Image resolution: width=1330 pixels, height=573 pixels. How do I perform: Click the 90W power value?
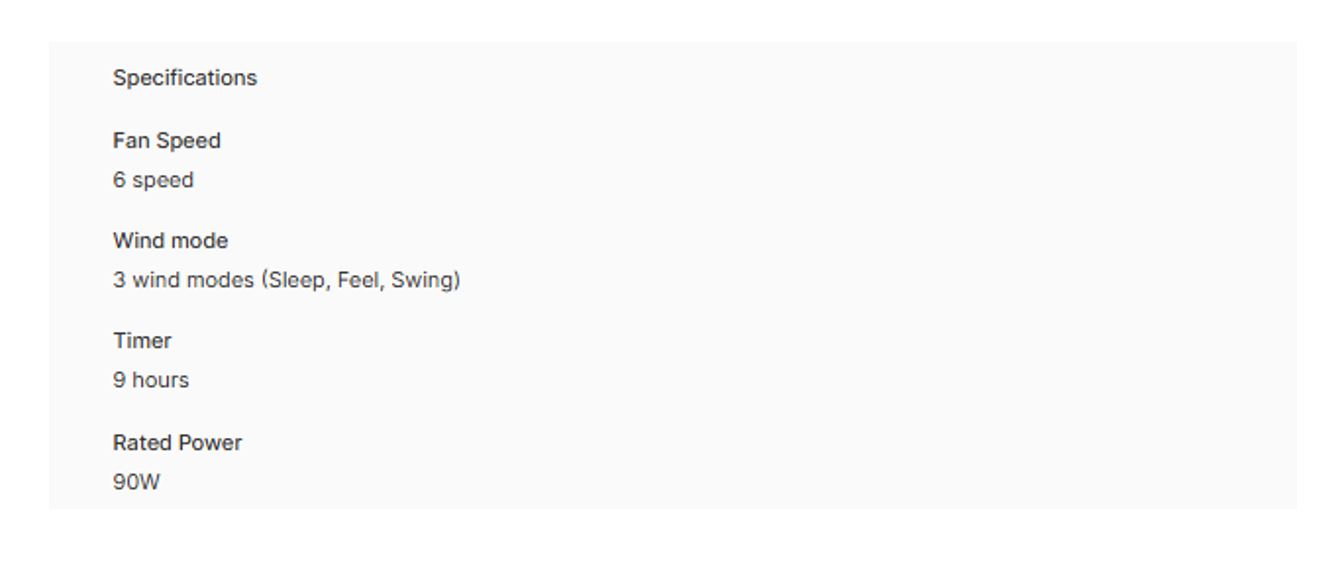click(136, 483)
